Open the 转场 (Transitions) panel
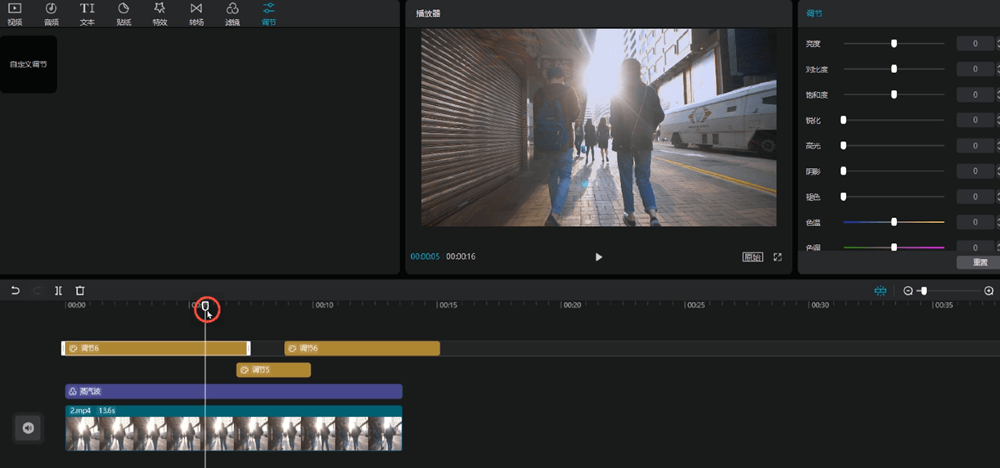This screenshot has height=468, width=1000. (196, 13)
